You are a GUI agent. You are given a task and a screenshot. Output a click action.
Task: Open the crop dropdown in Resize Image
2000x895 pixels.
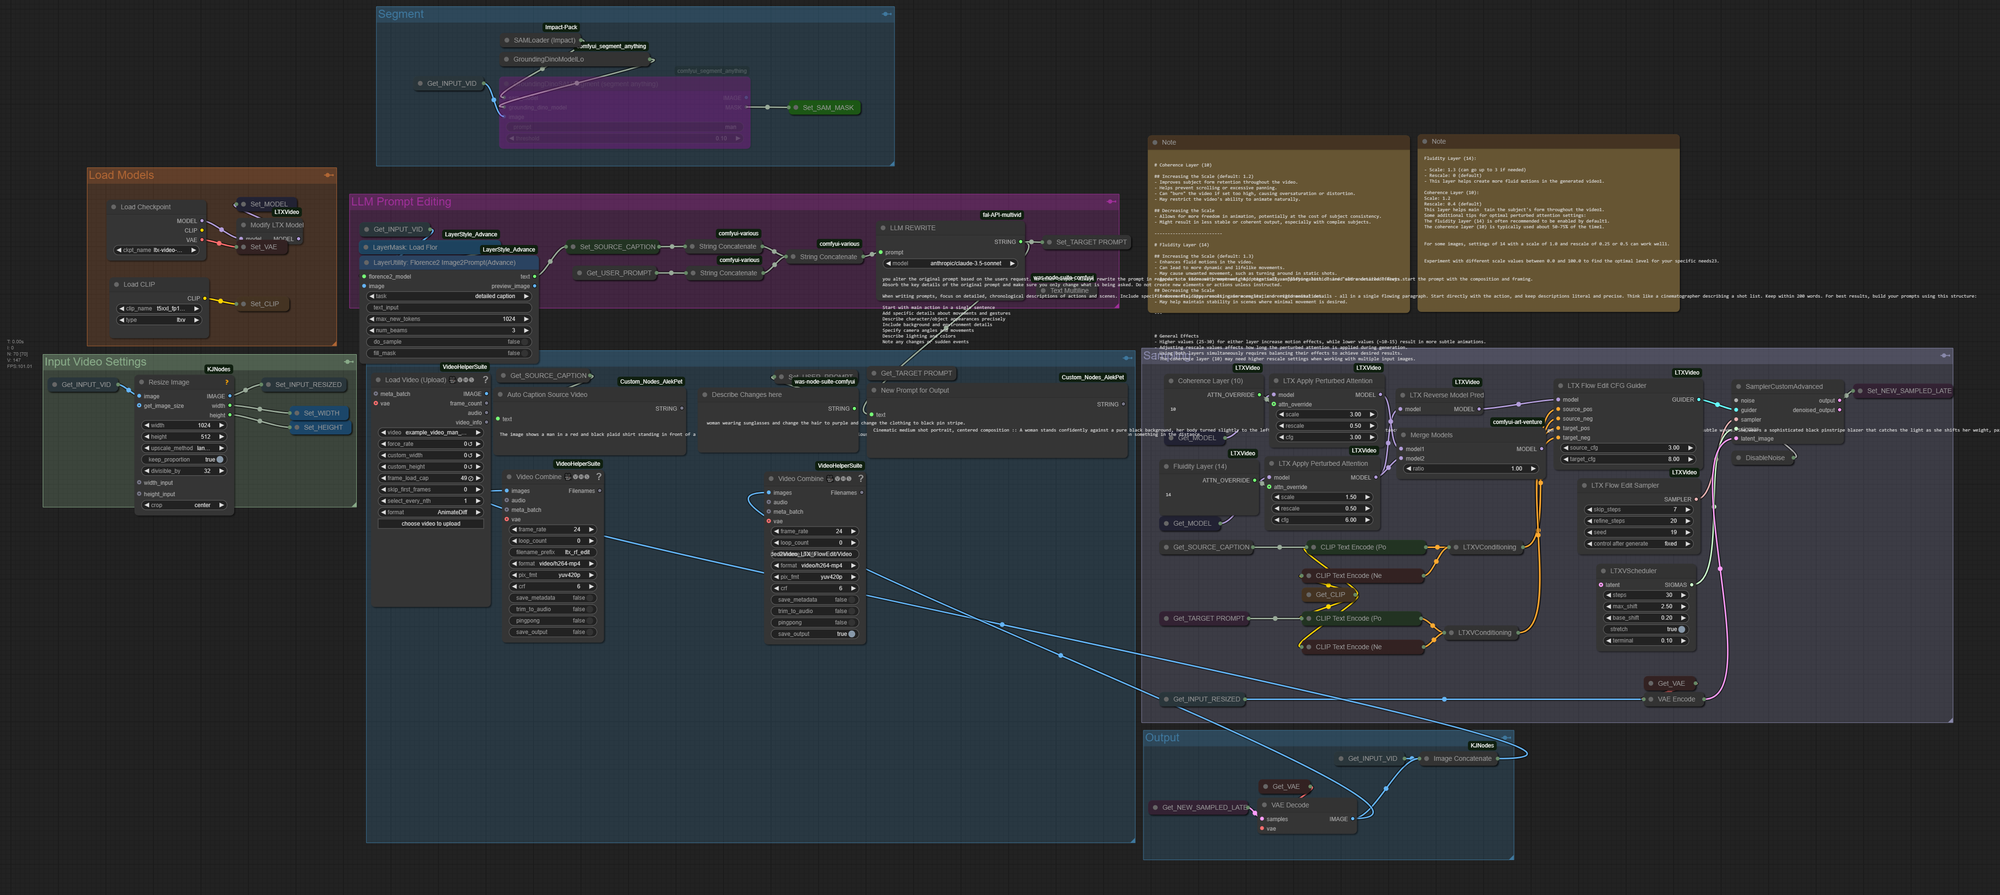coord(185,505)
